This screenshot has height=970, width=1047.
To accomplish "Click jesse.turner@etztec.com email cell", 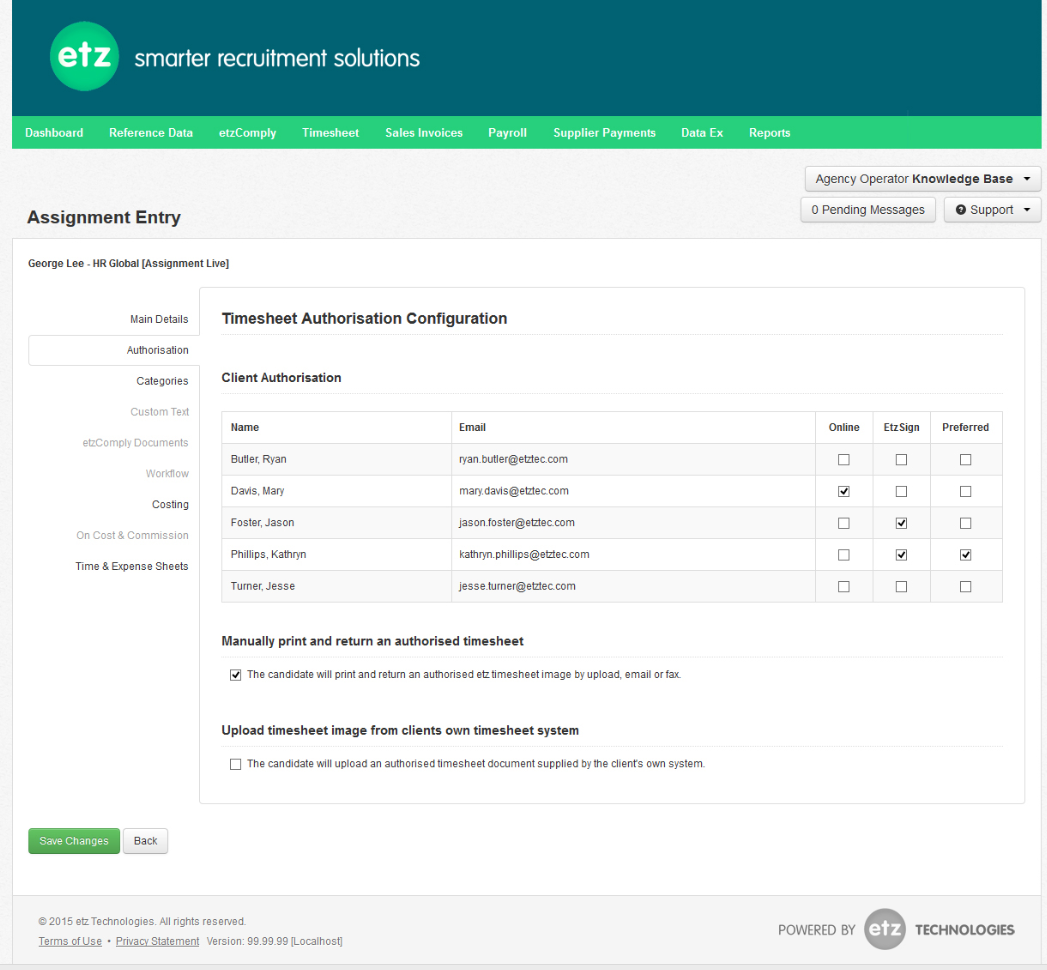I will [633, 586].
